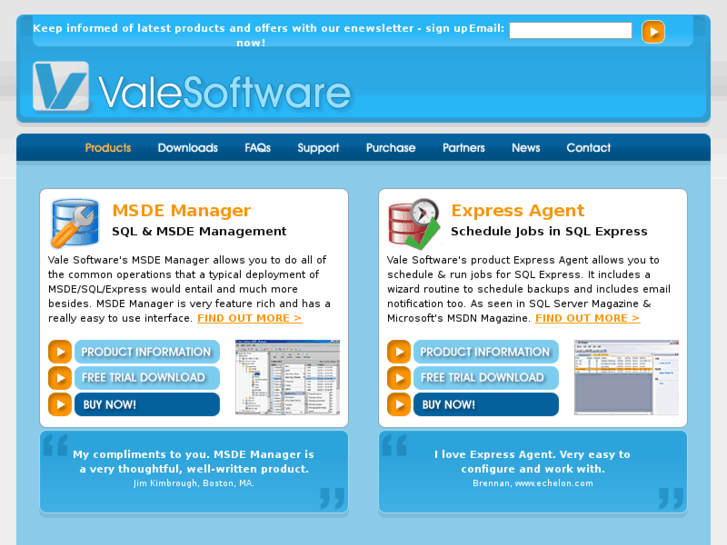Click arrow icon beside Express Agent Buy Now

pos(399,404)
